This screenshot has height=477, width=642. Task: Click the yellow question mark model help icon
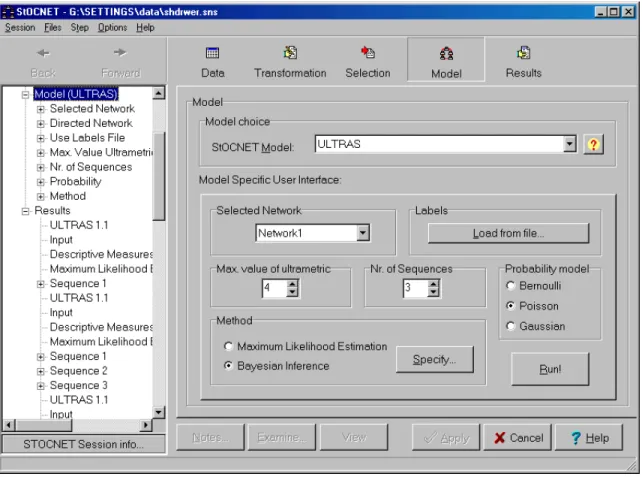(593, 144)
